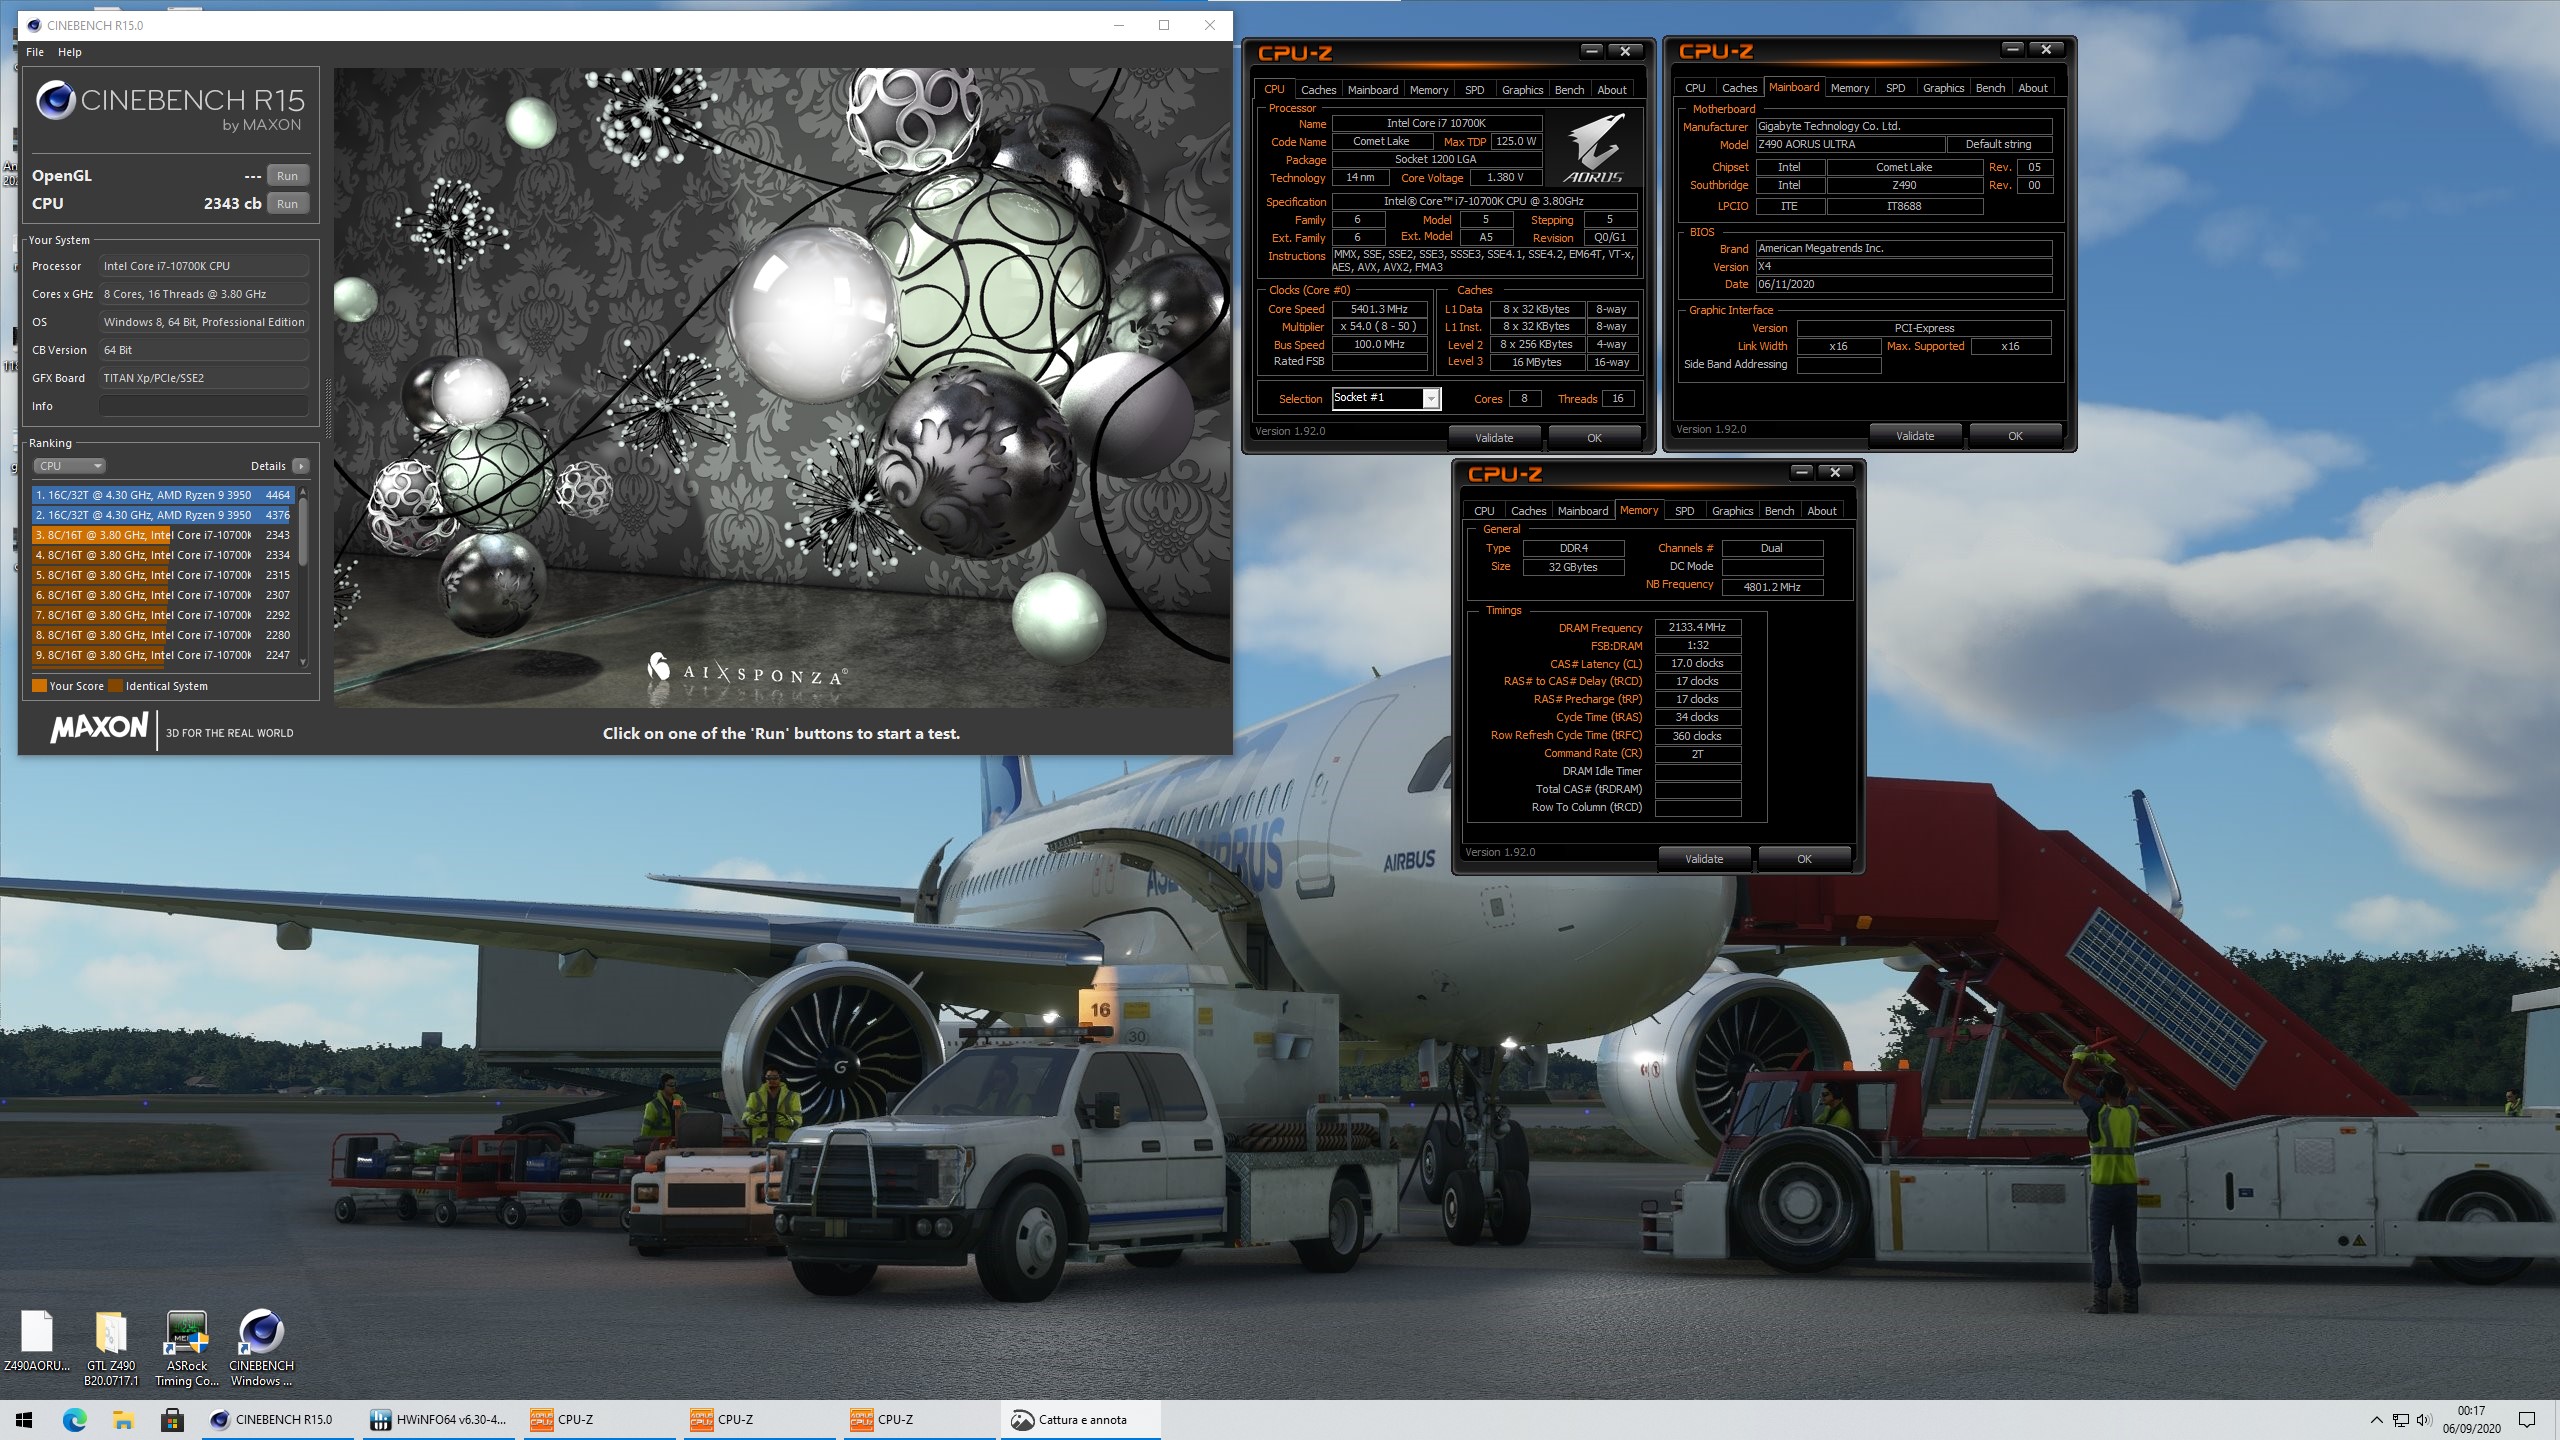Click the AORUS logo in CPU-Z
This screenshot has height=1440, width=2560.
(1593, 148)
